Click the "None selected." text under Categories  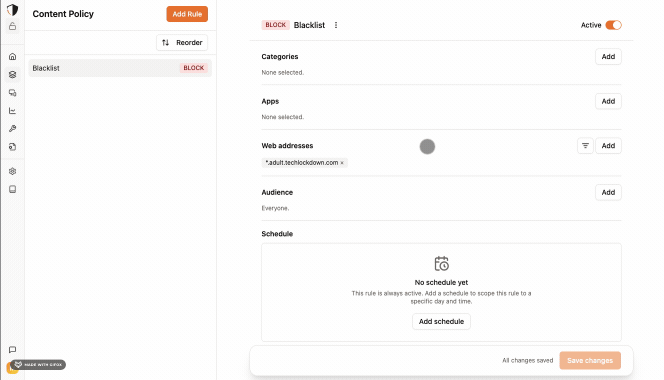[282, 72]
